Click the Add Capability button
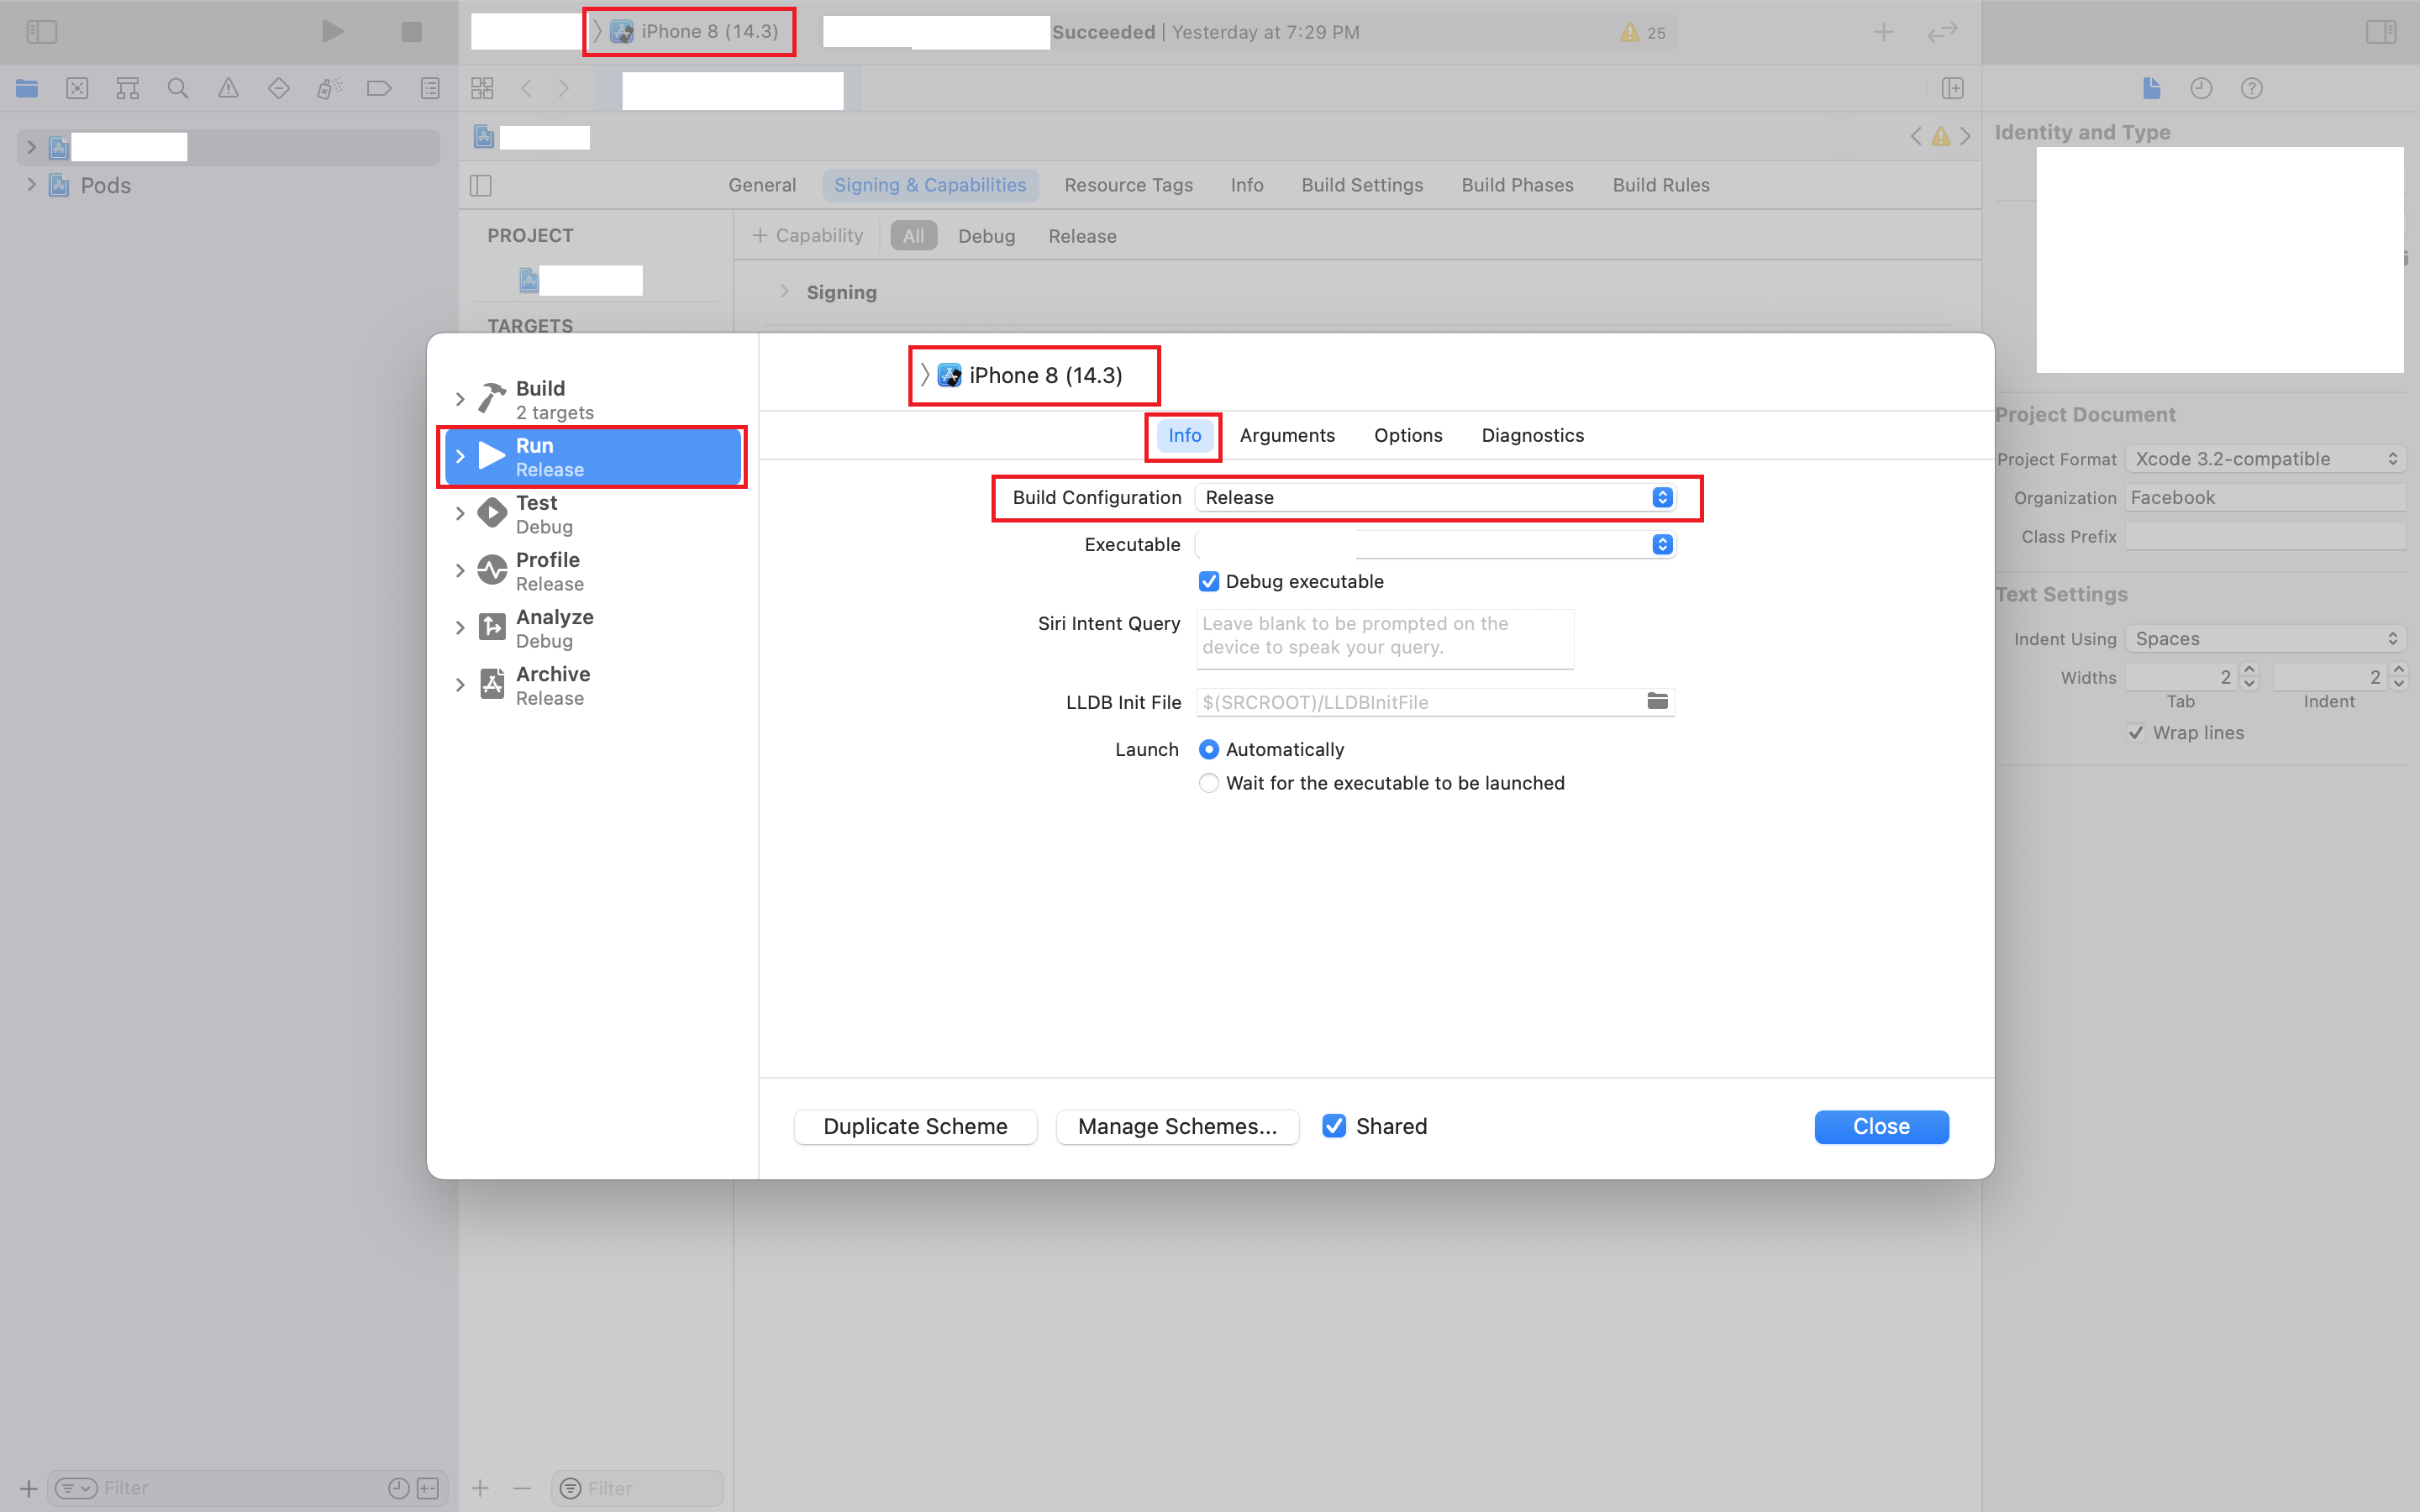Screen dimensions: 2420x1512 pos(807,235)
